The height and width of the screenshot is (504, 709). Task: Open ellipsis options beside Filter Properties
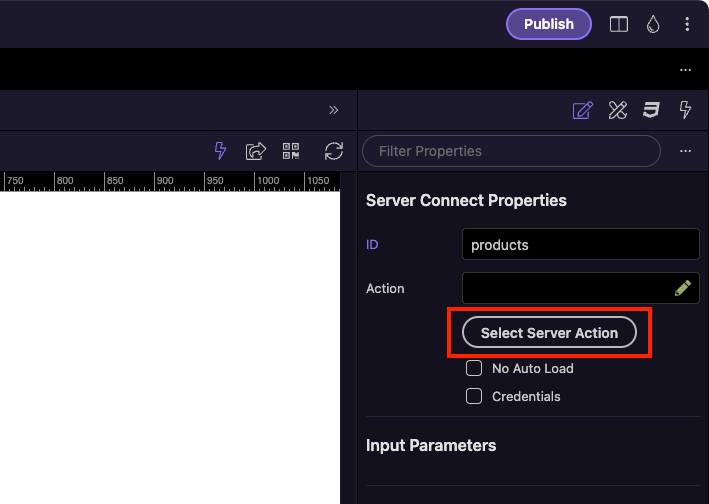coord(685,151)
